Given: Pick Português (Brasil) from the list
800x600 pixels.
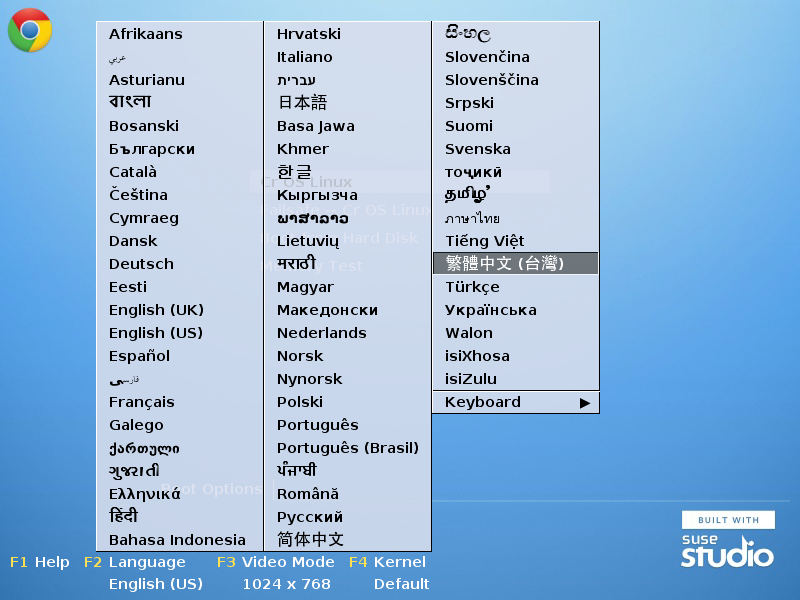Looking at the screenshot, I should click(347, 448).
